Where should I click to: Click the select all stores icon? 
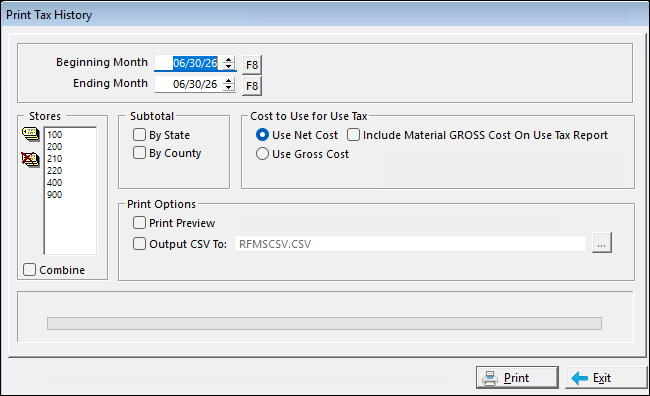pyautogui.click(x=30, y=134)
